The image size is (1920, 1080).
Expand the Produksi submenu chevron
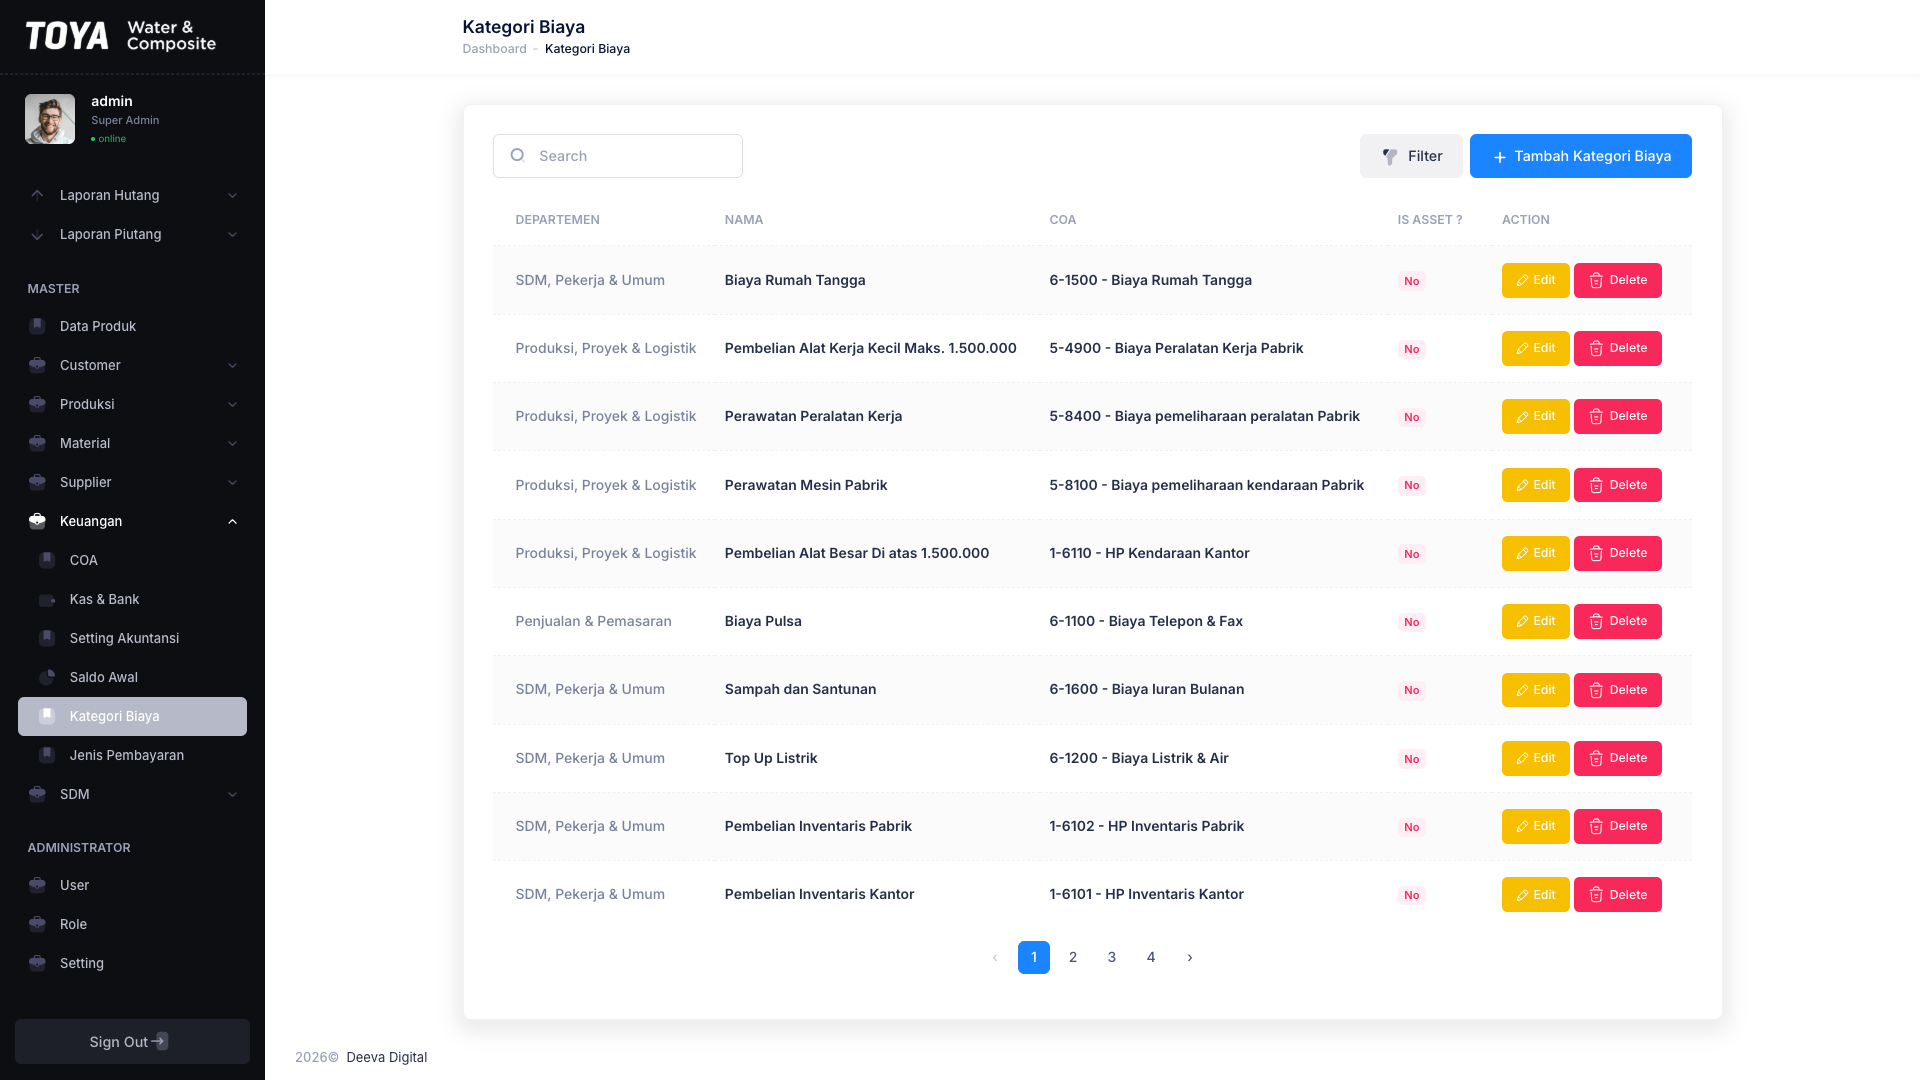(232, 404)
